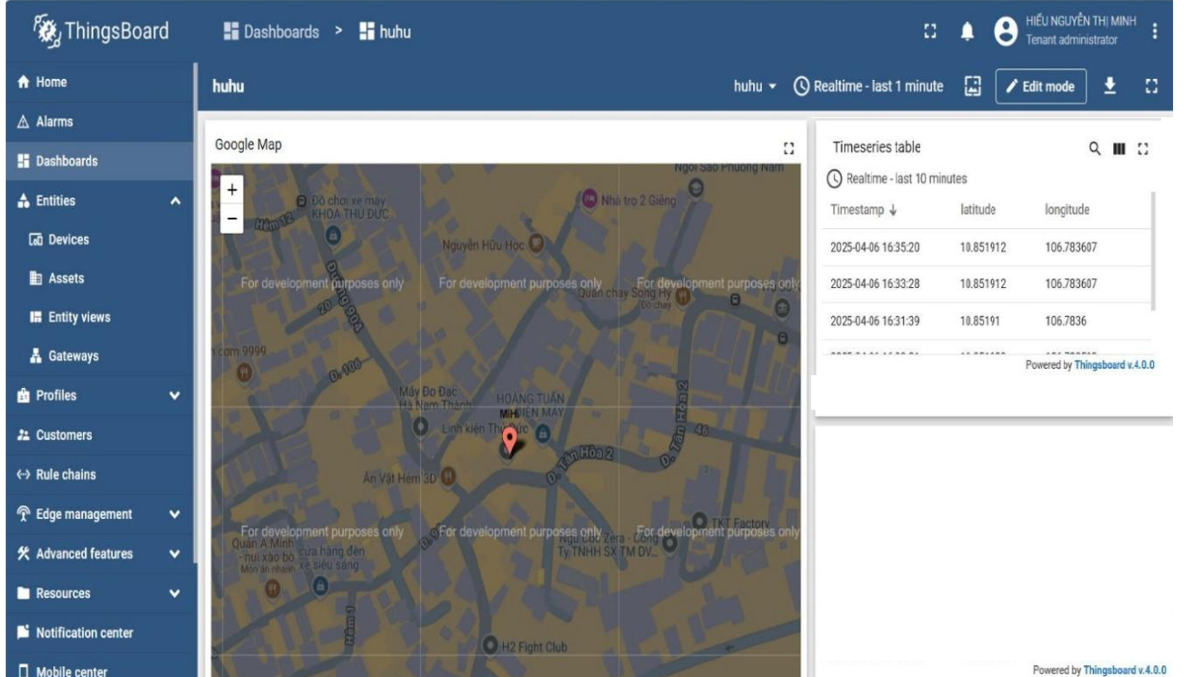Open the Realtime - last 1 minute time window
The height and width of the screenshot is (677, 1201).
click(868, 86)
